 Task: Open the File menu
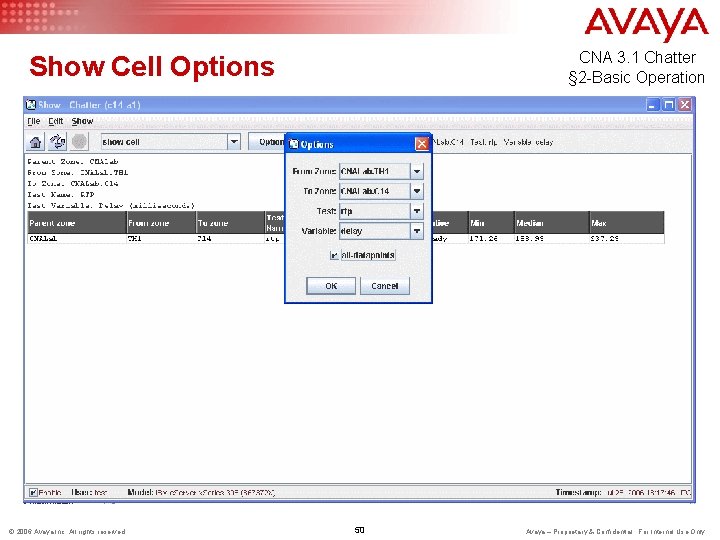[x=34, y=121]
